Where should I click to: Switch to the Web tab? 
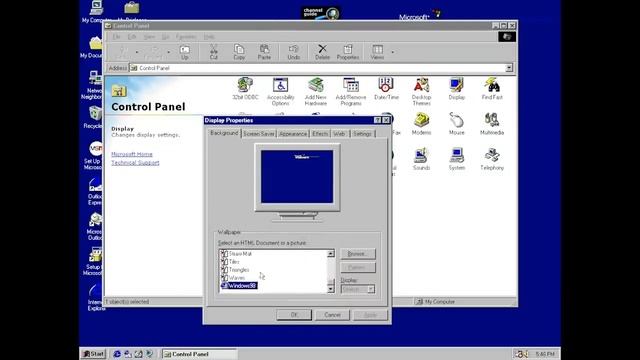[x=339, y=134]
